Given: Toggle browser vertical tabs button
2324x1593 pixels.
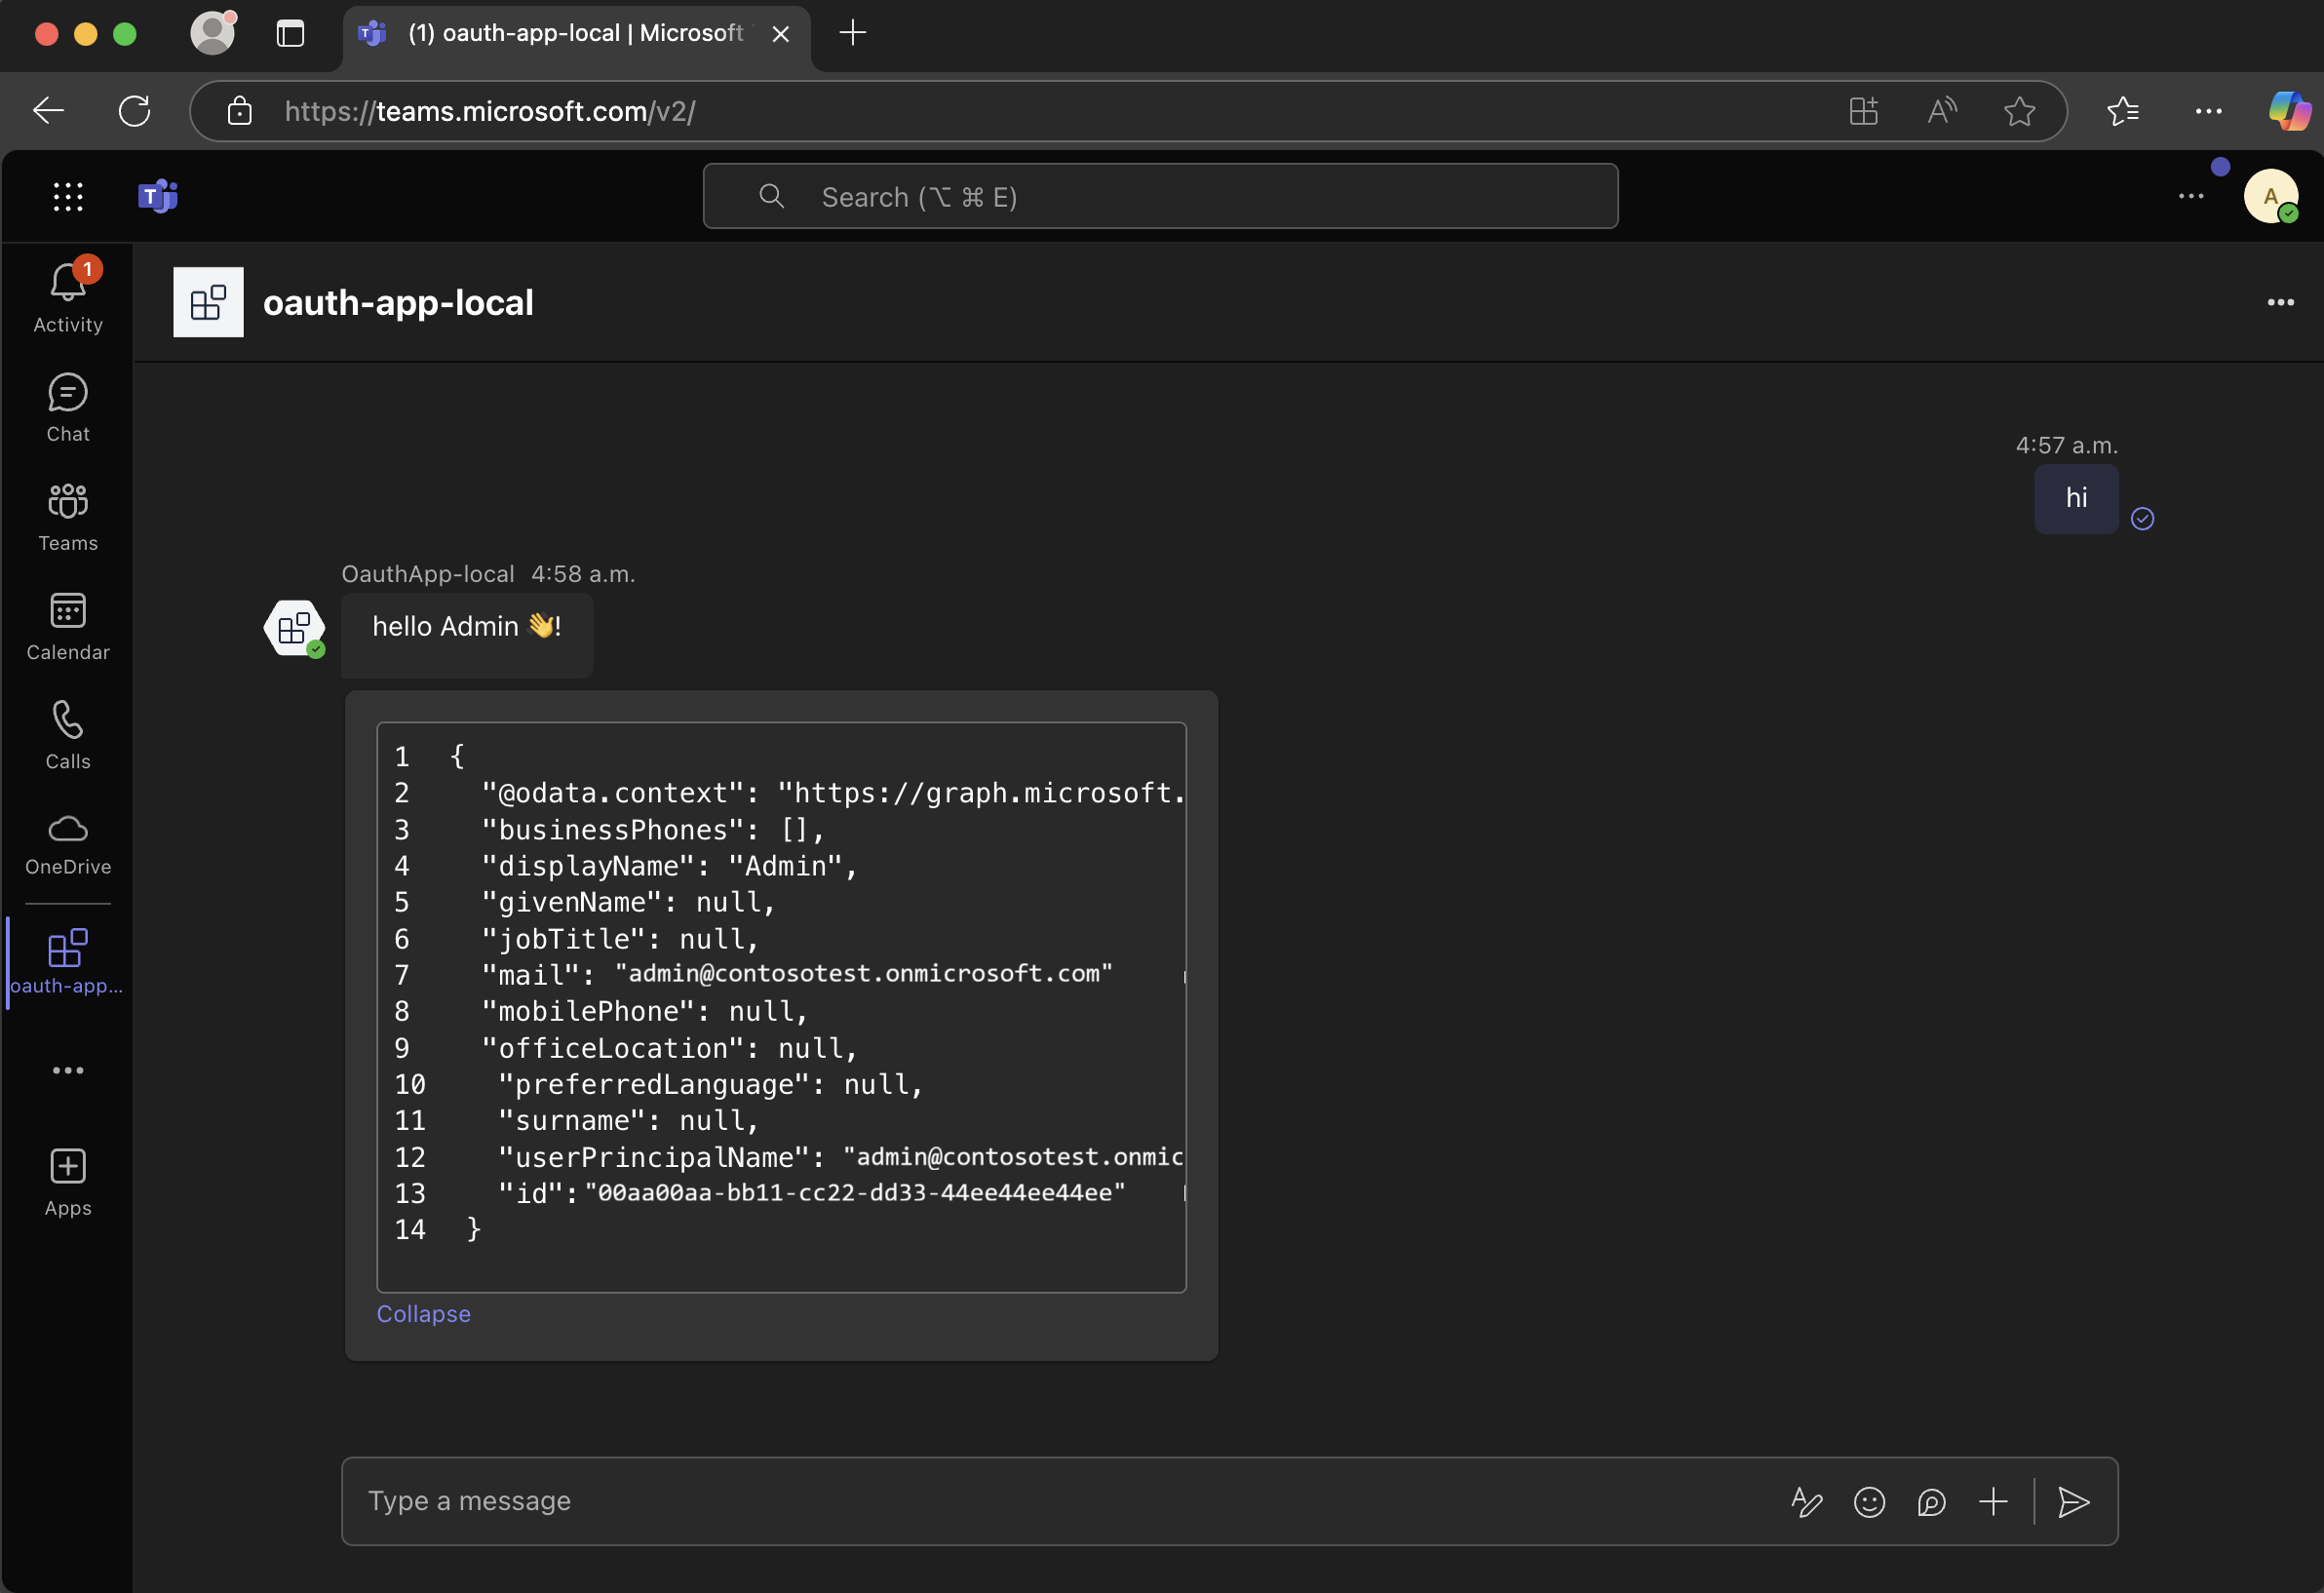Looking at the screenshot, I should coord(290,33).
